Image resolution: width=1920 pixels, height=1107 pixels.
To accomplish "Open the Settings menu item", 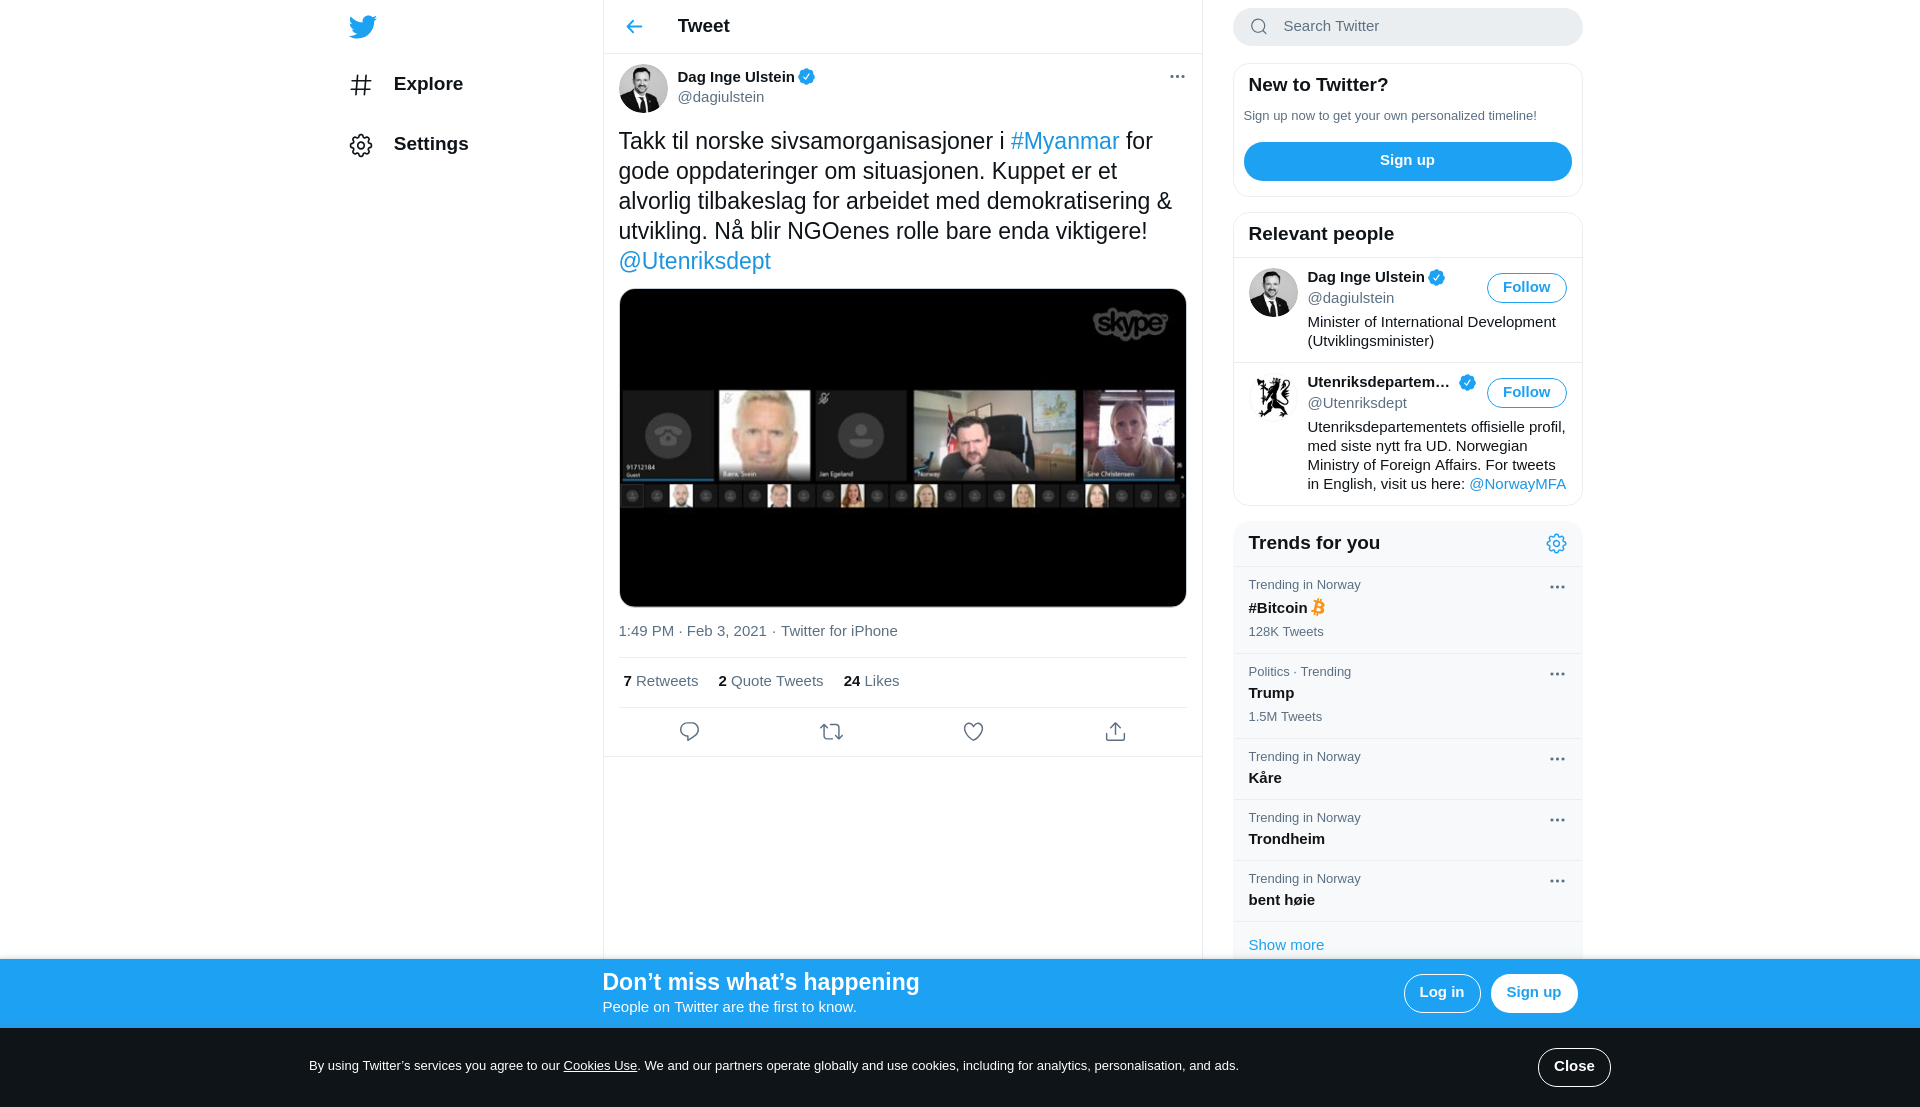I will coord(430,144).
